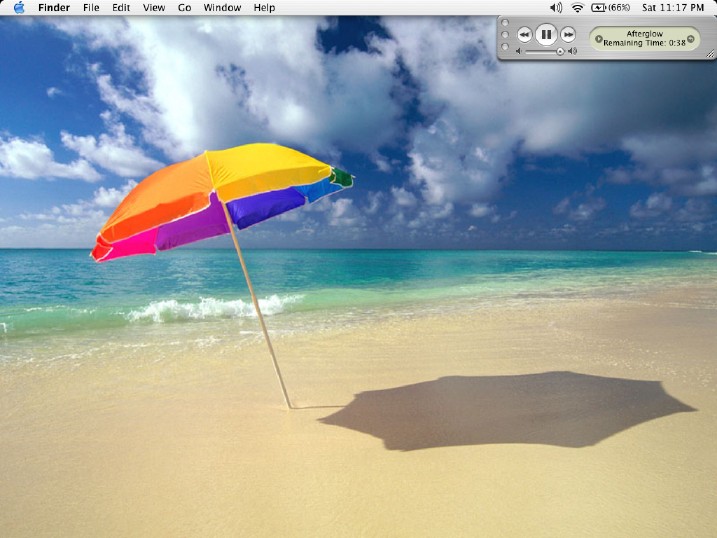Open the battery status (66%) menu

610,7
